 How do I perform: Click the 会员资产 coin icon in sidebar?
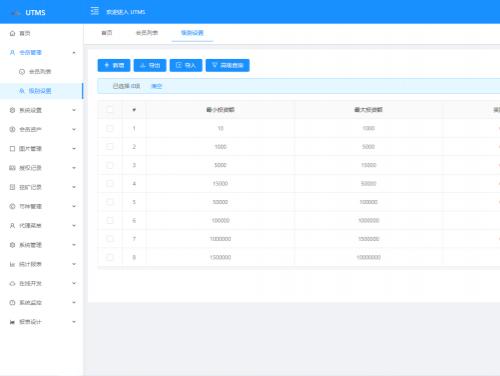click(x=12, y=129)
